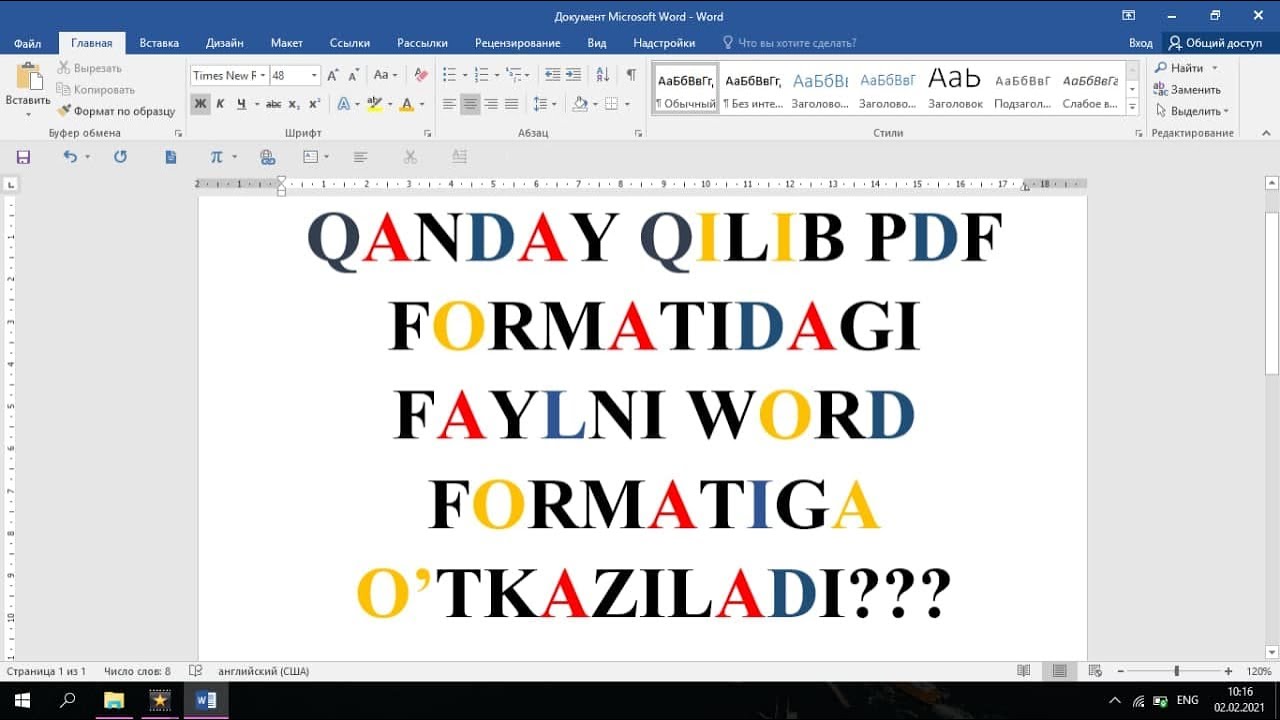Open Font dialog launcher in Шрифт group
This screenshot has width=1280, height=720.
pos(428,133)
